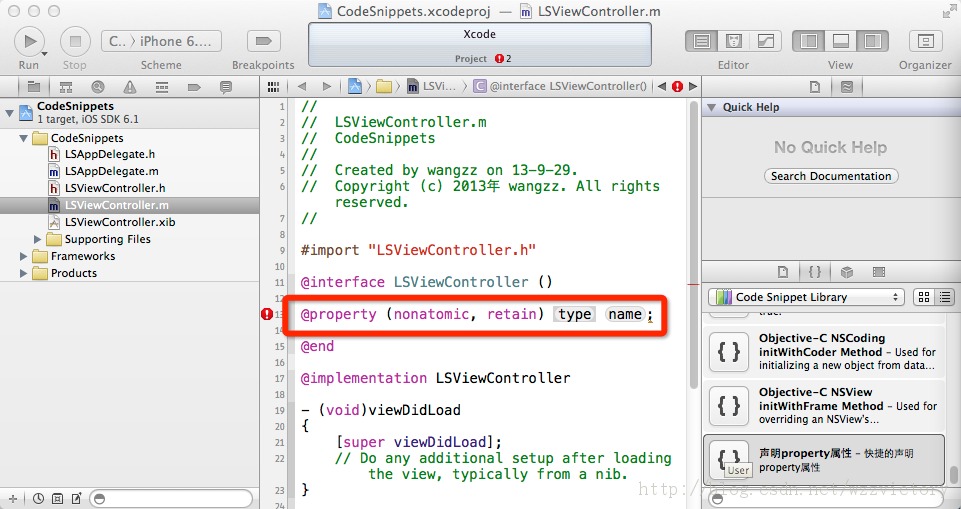This screenshot has width=961, height=509.
Task: Click the Run button
Action: coord(29,41)
